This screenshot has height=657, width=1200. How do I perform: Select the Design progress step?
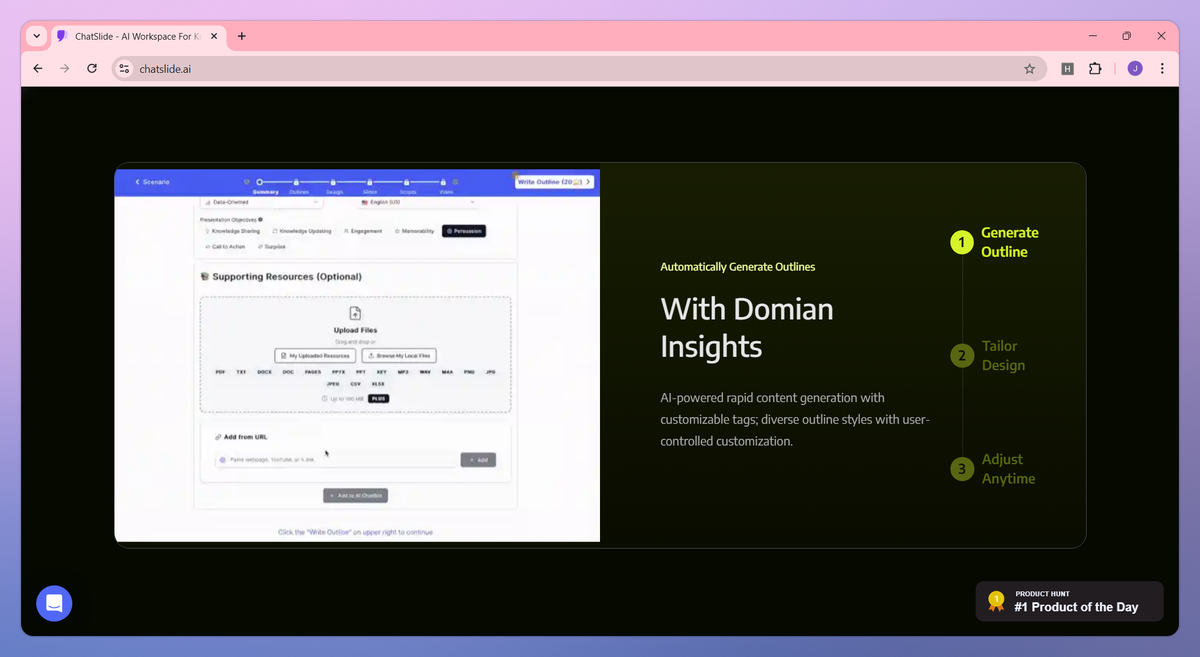334,187
